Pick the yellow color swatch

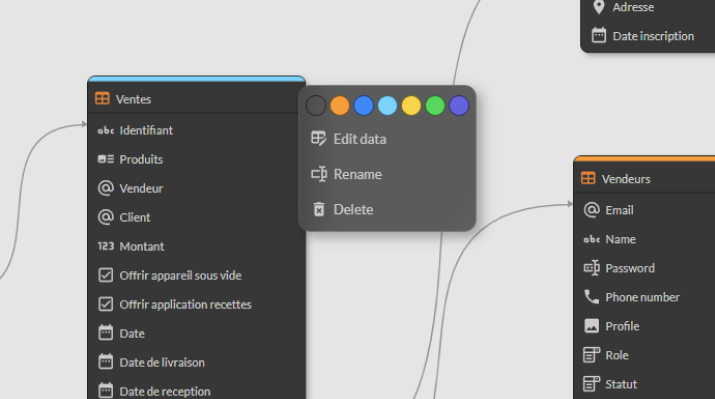(x=411, y=106)
